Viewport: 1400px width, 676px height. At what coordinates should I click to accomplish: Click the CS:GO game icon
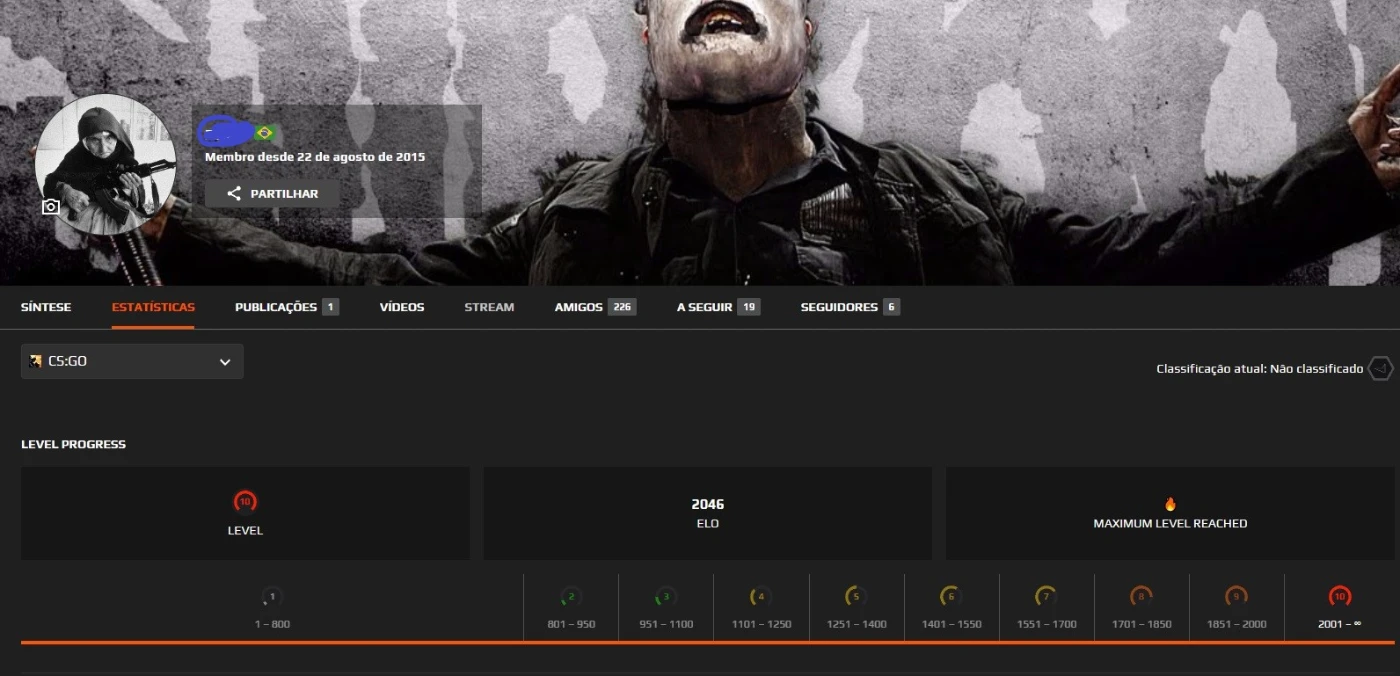(x=36, y=361)
